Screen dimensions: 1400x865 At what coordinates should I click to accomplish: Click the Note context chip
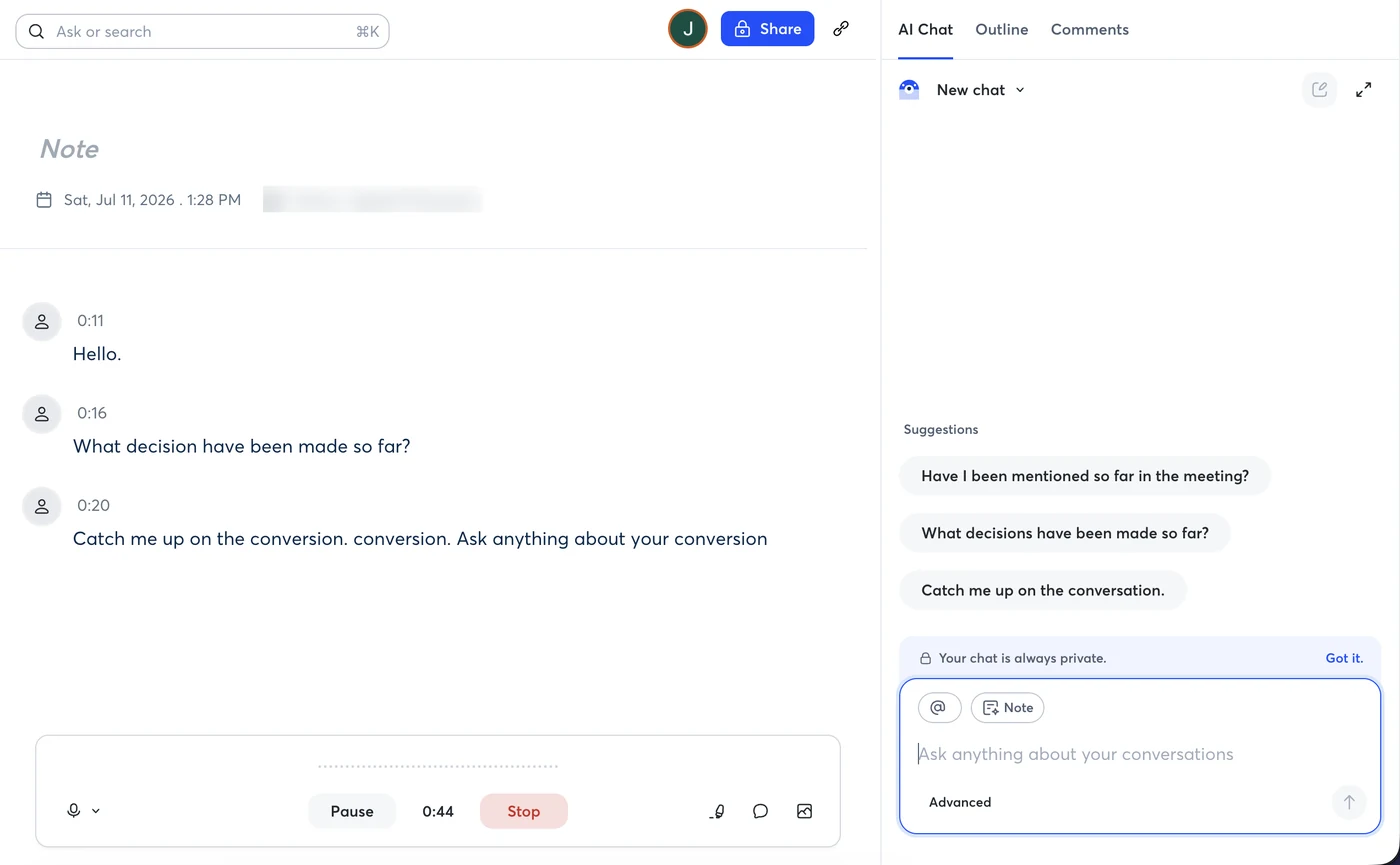1008,707
